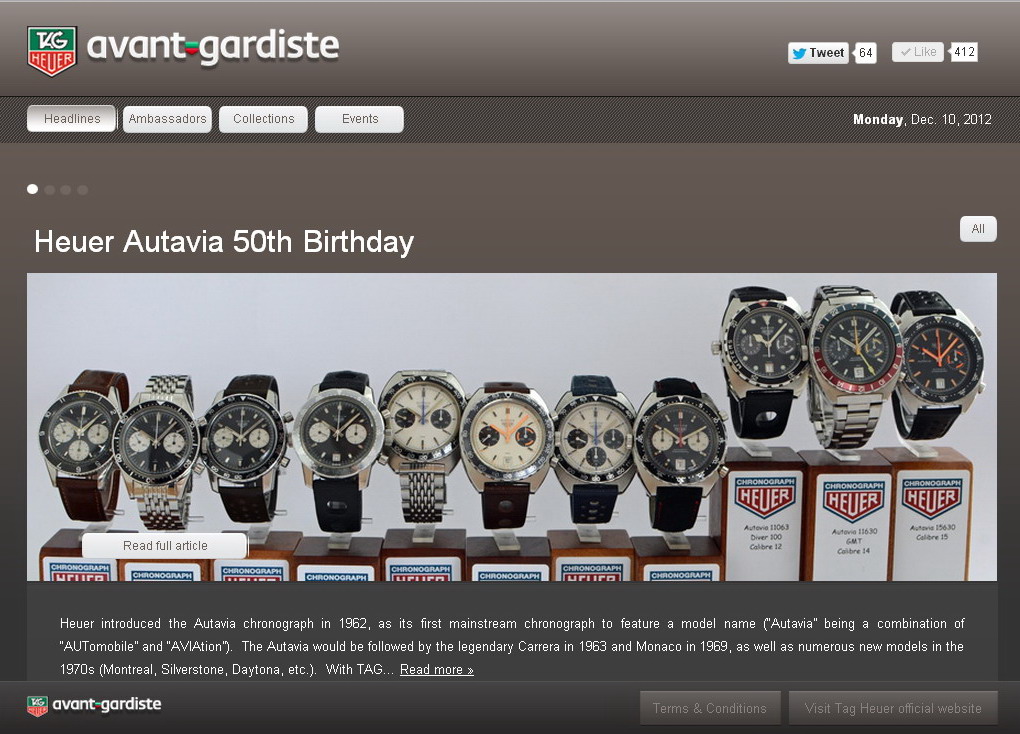Click the Twitter bird Tweet button
Image resolution: width=1020 pixels, height=734 pixels.
coord(818,53)
